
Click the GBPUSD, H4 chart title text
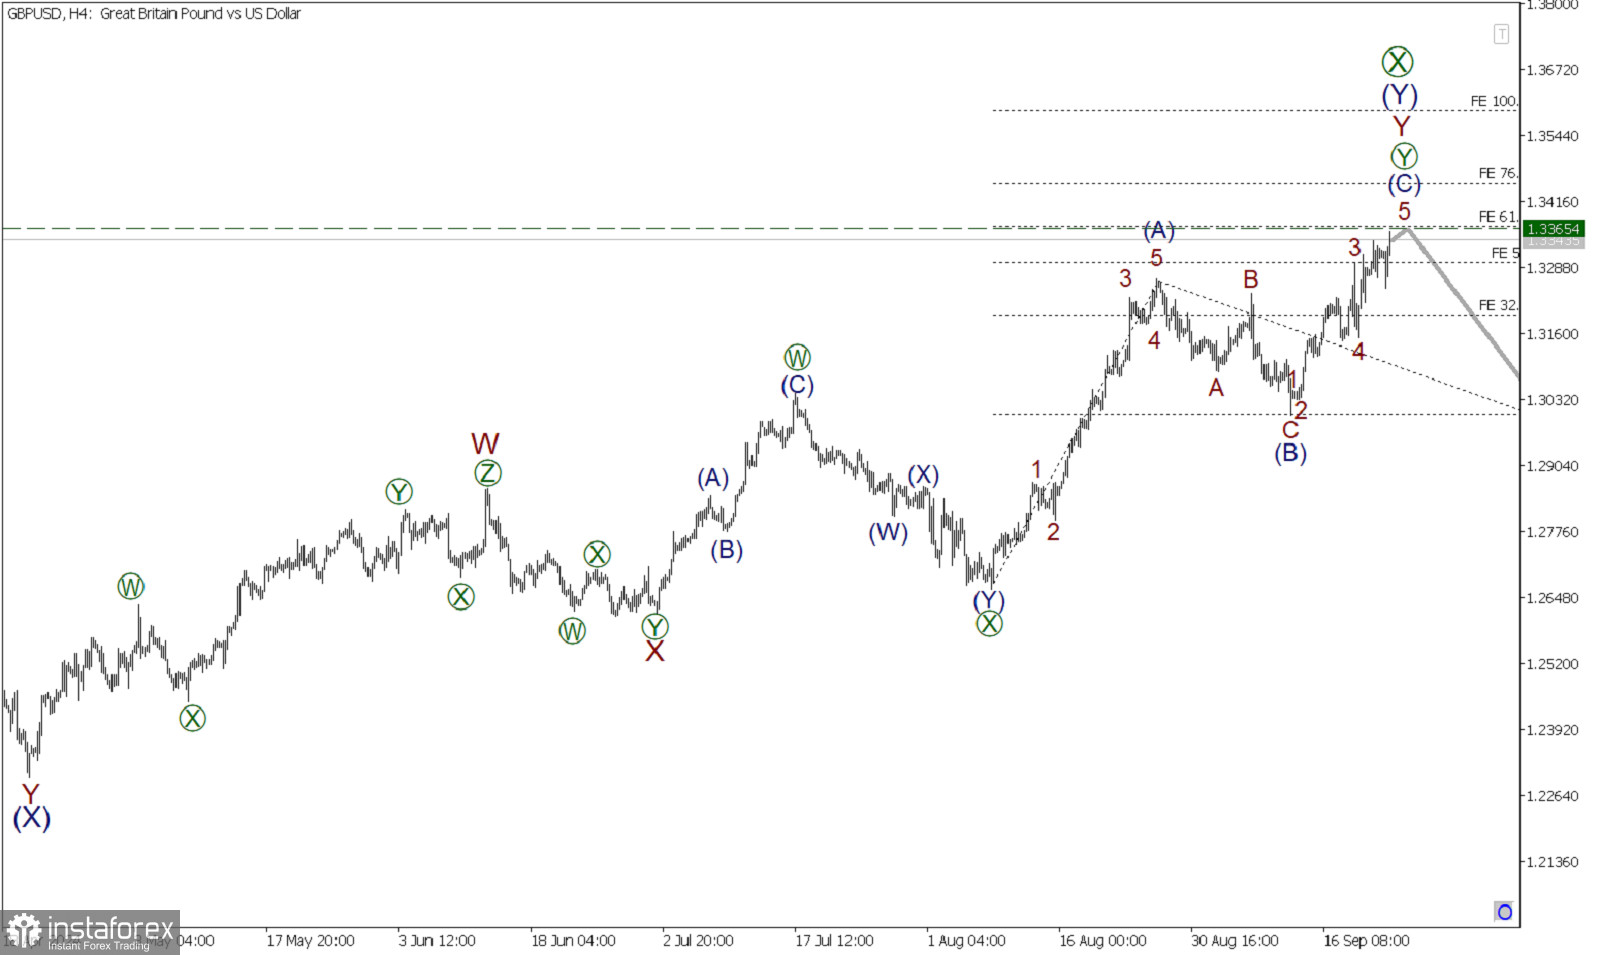click(x=153, y=13)
